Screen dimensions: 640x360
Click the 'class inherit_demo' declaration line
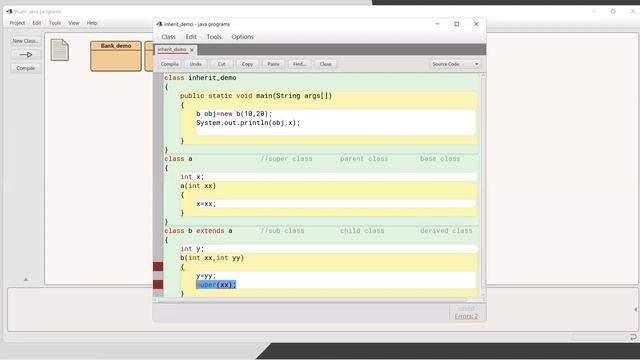[x=200, y=78]
